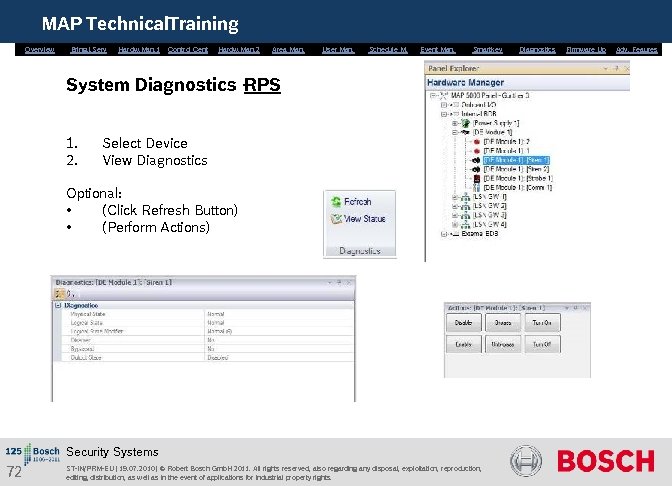
Task: Expand the LSN GW 1 node
Action: pos(455,197)
